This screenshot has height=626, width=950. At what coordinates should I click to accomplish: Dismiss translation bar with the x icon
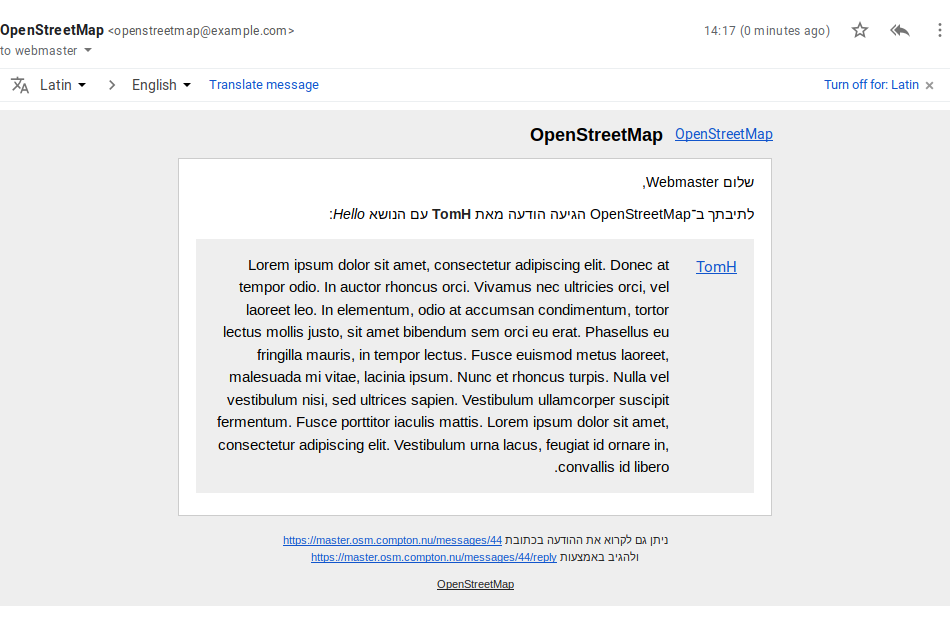[x=929, y=85]
